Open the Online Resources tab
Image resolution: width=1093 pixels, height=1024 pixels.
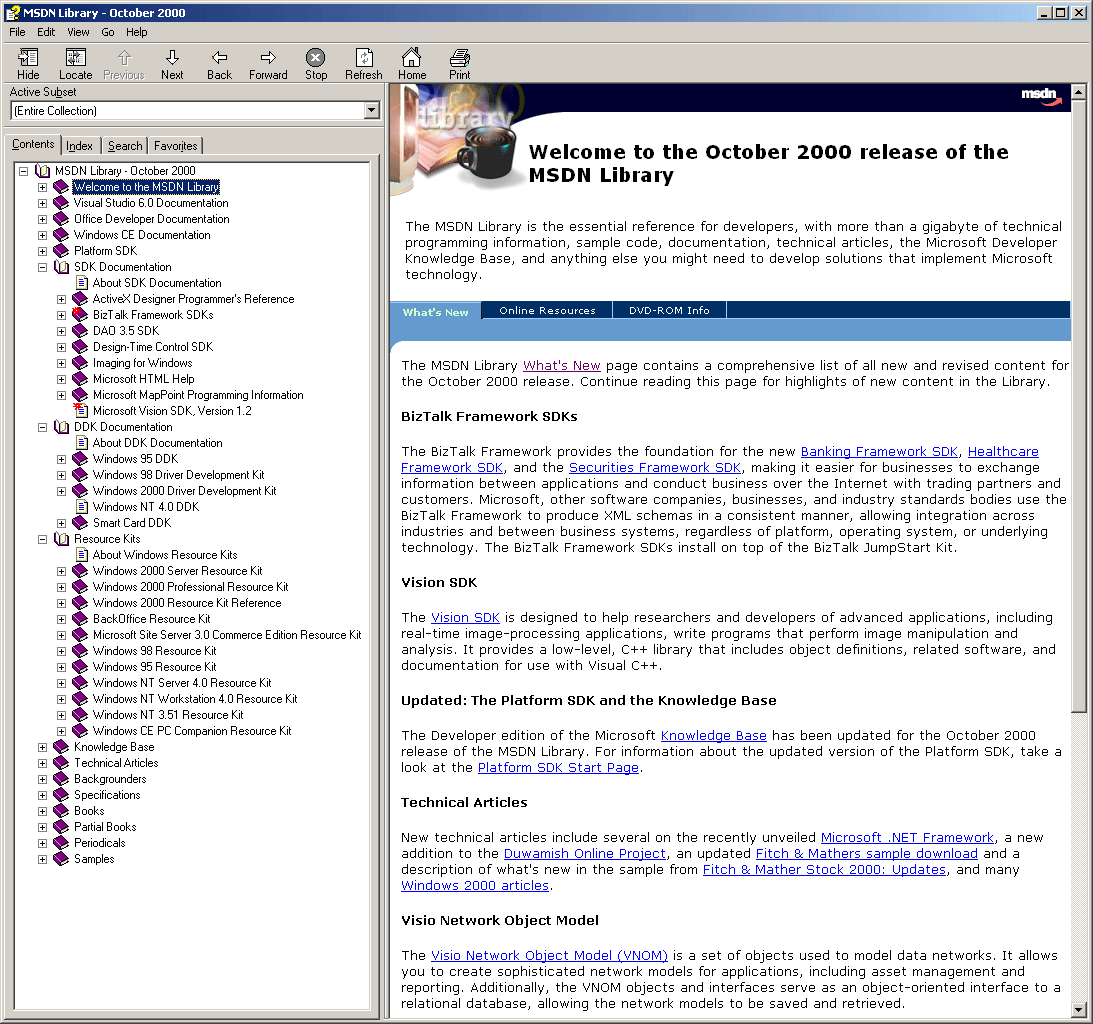(547, 310)
